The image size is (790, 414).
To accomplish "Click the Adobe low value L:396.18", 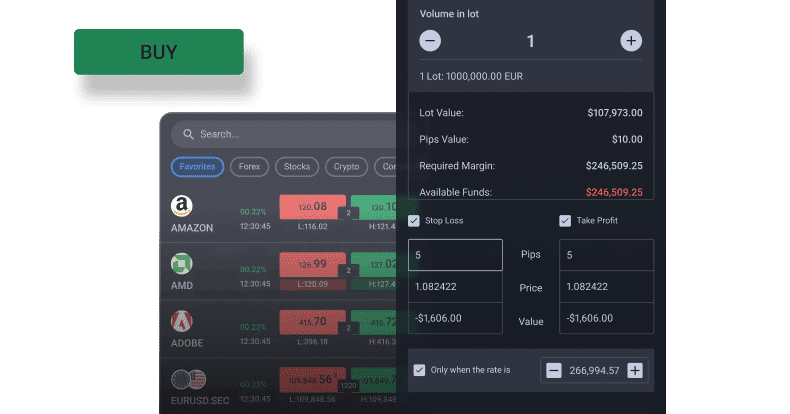I will [x=312, y=342].
